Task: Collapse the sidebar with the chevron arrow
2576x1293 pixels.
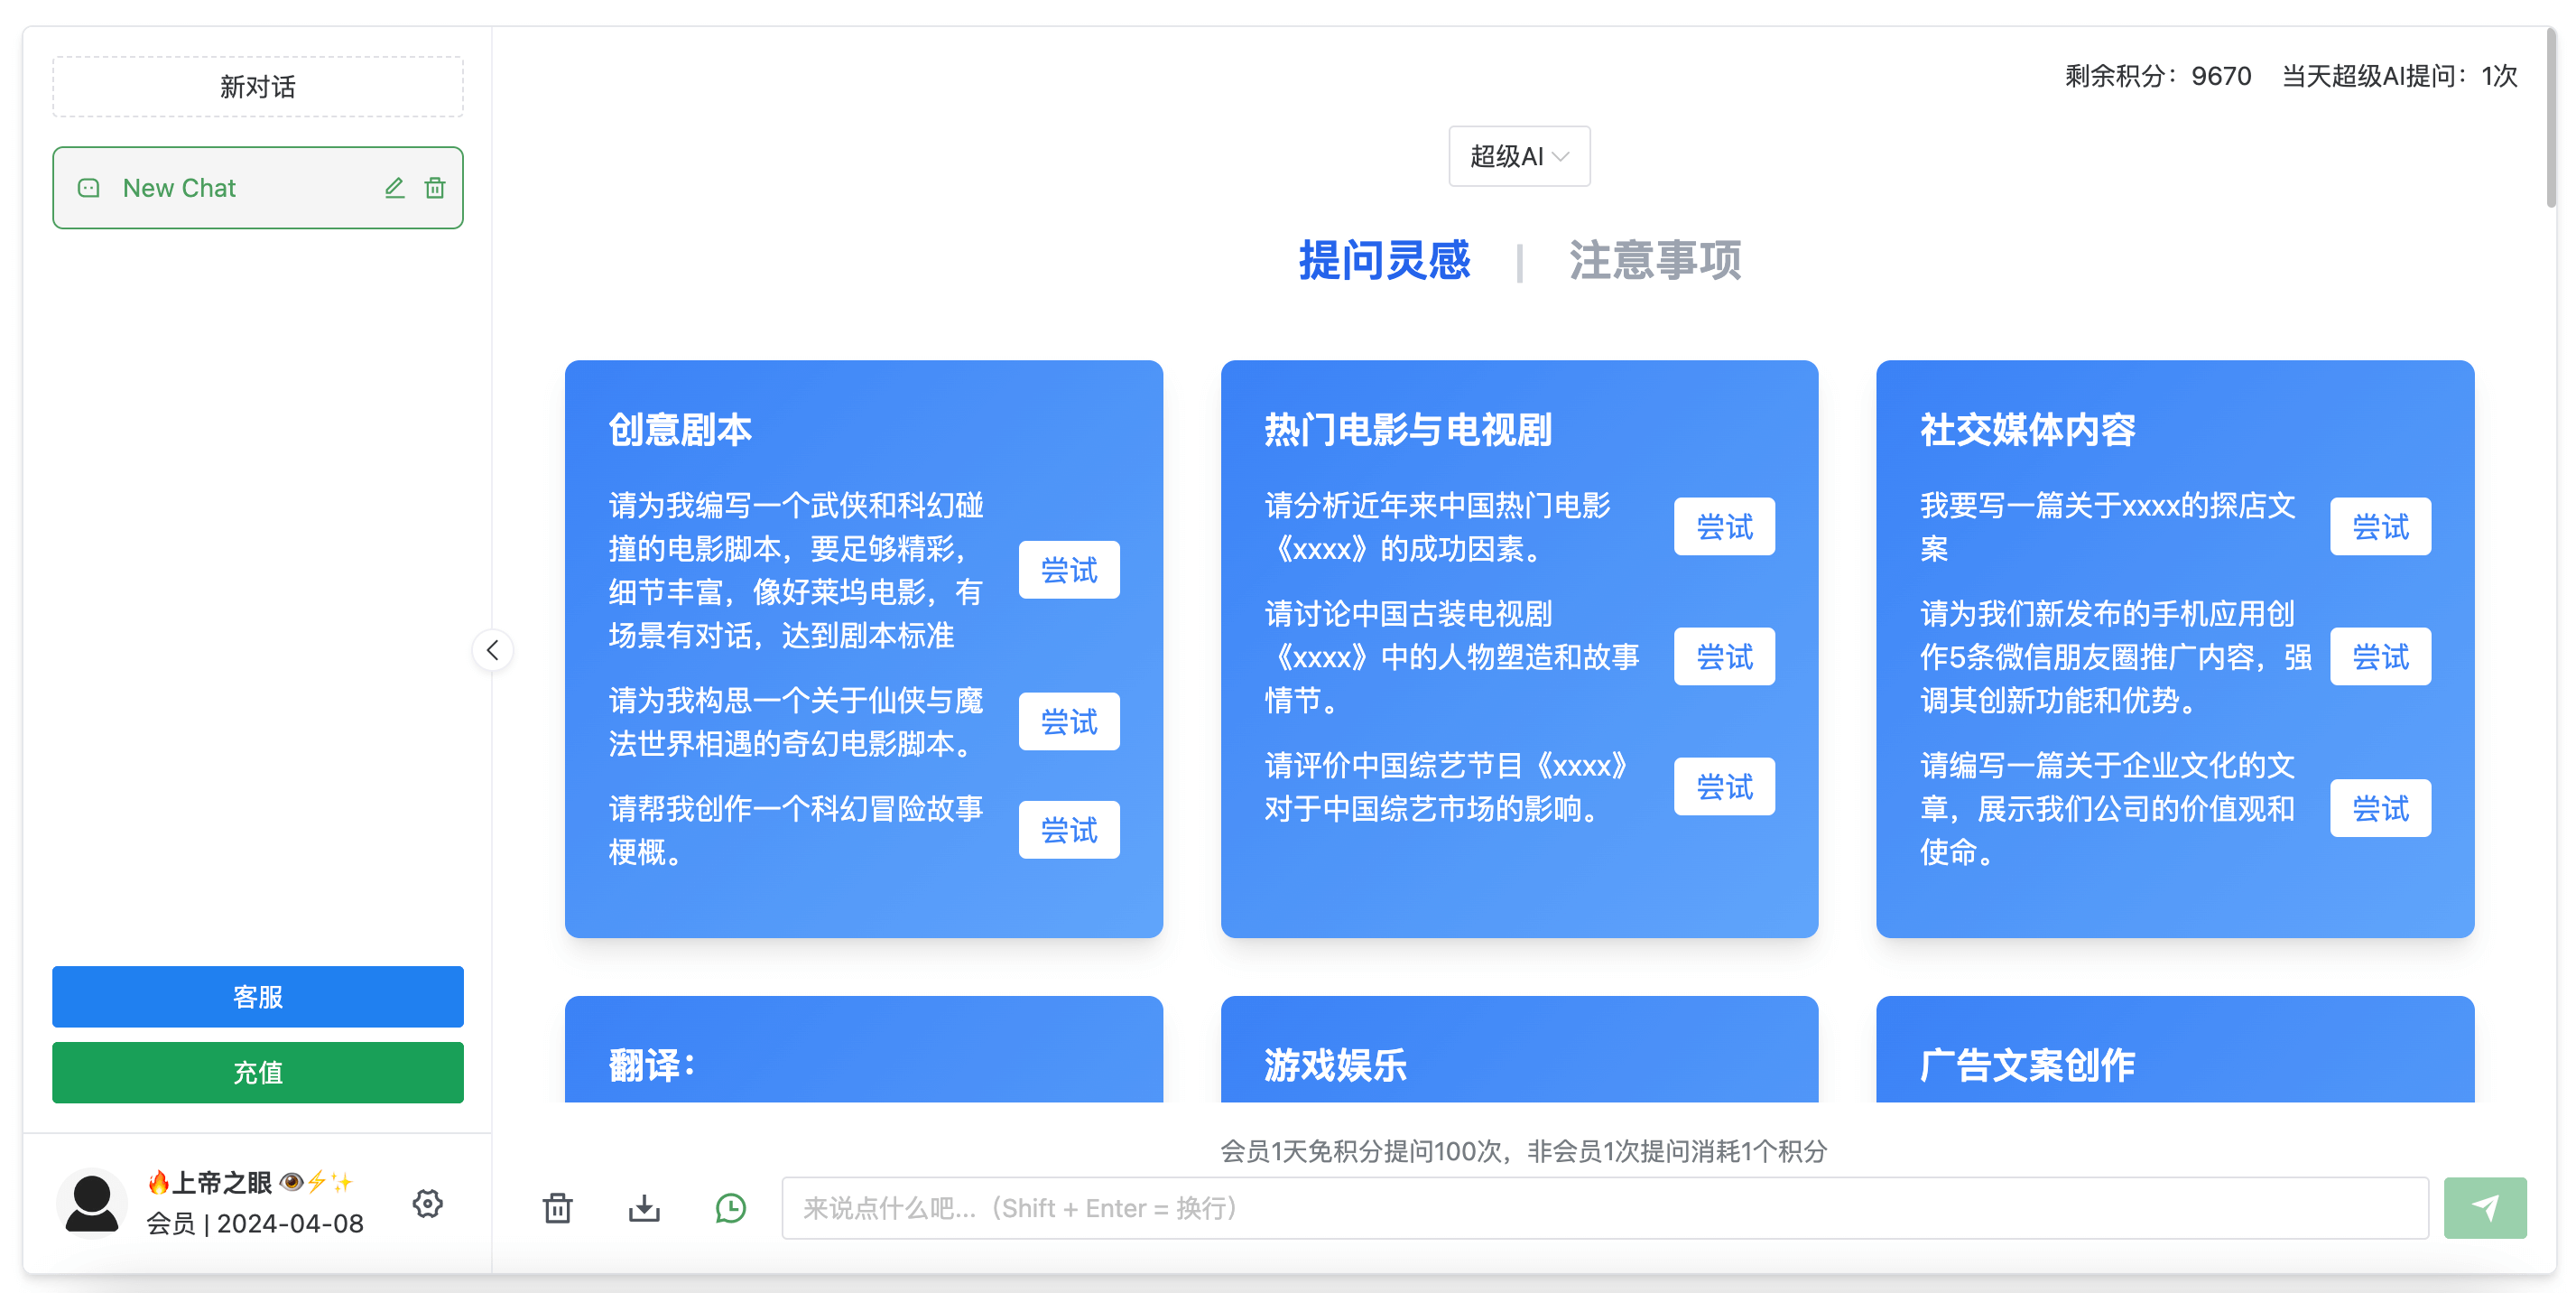Action: [493, 651]
